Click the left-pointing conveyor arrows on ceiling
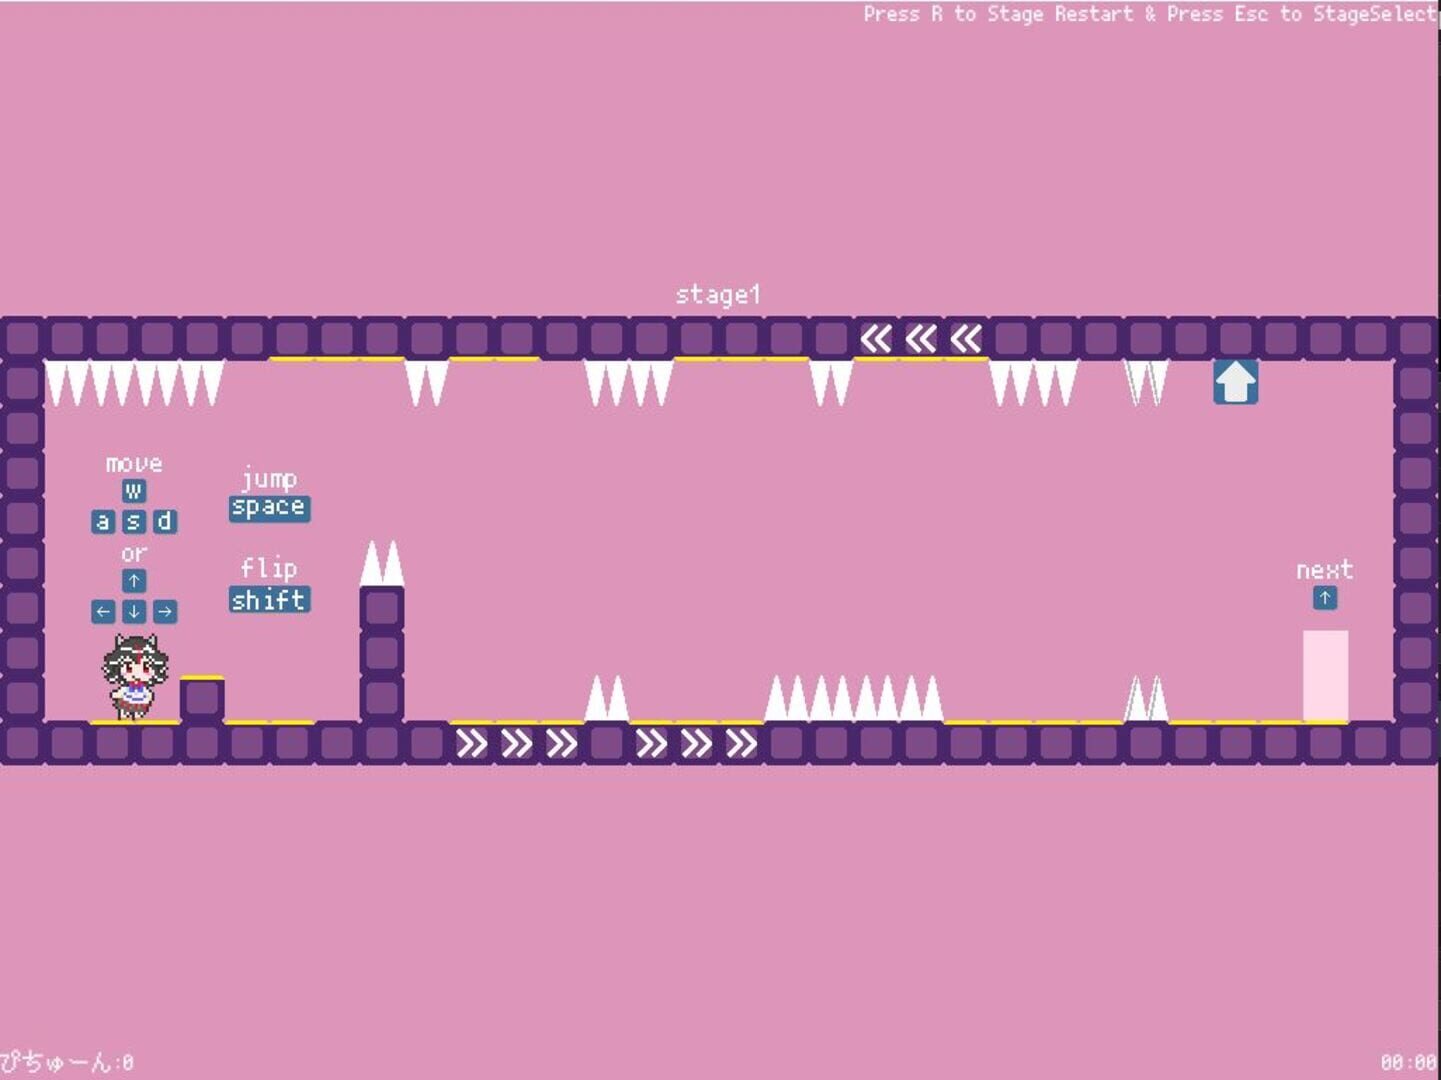Screen dimensions: 1441x1080 tap(920, 339)
